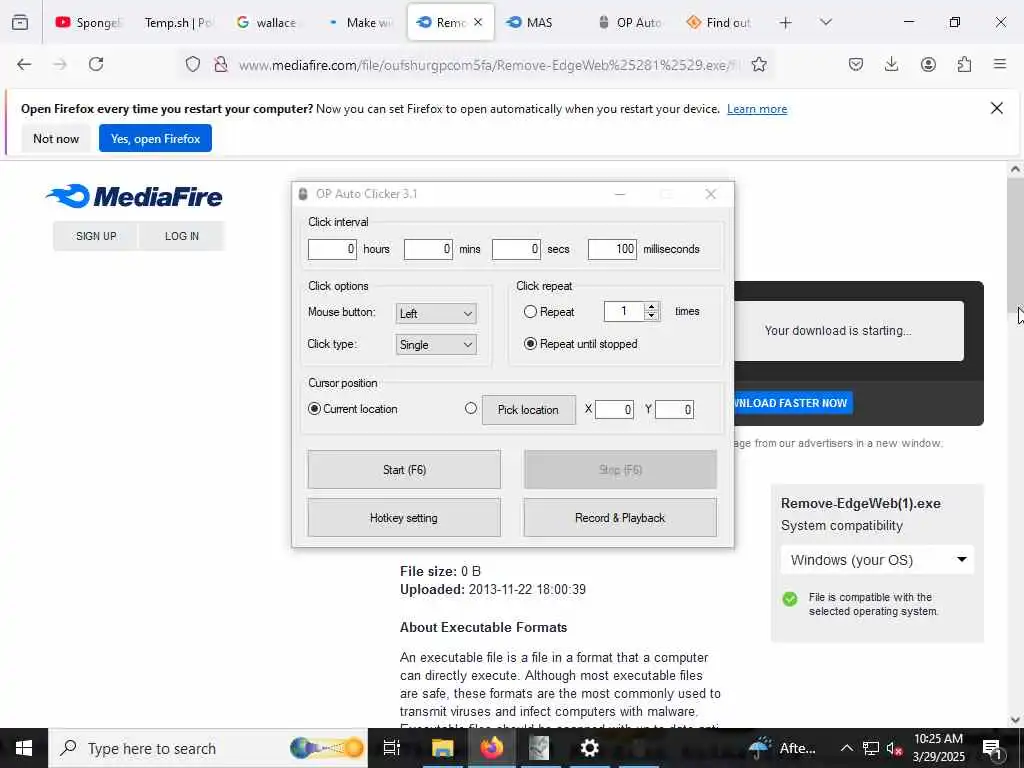1024x768 pixels.
Task: Dismiss the Firefox startup notification bar
Action: (997, 108)
